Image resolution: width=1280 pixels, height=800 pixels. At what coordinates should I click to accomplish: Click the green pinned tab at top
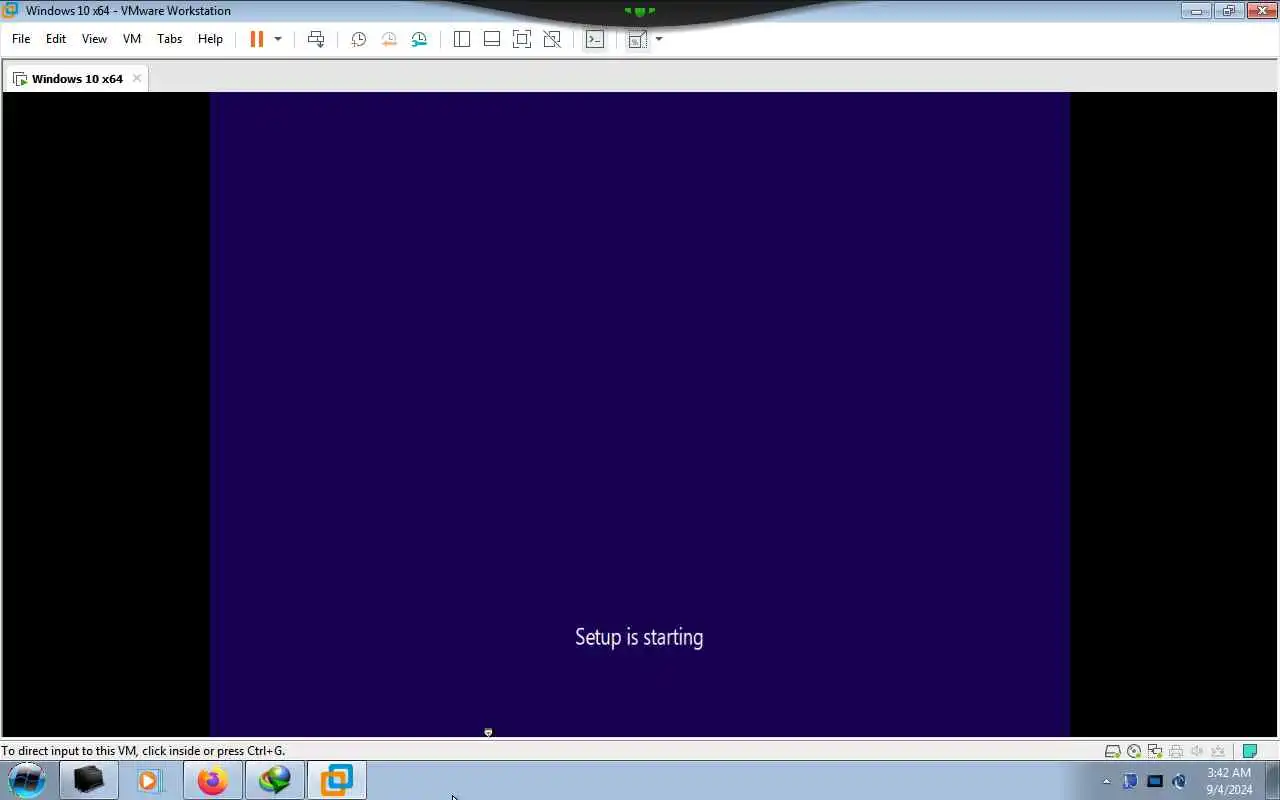640,11
